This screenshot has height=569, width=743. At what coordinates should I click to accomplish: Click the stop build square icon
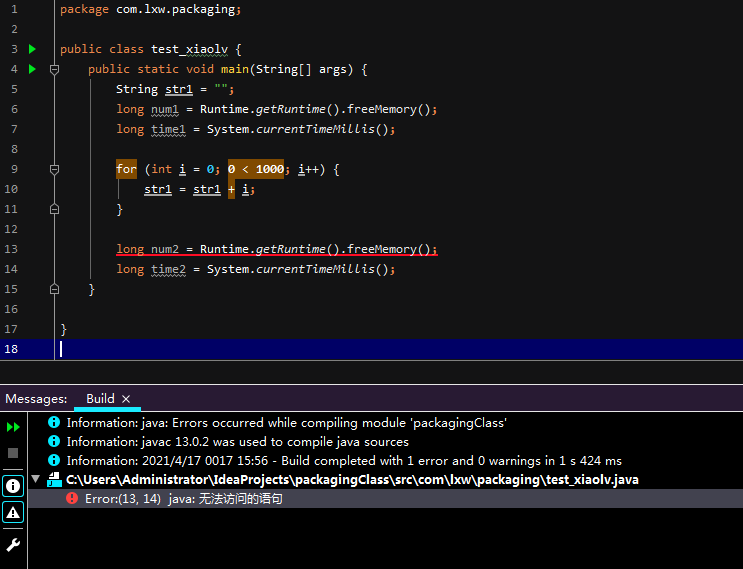point(13,453)
